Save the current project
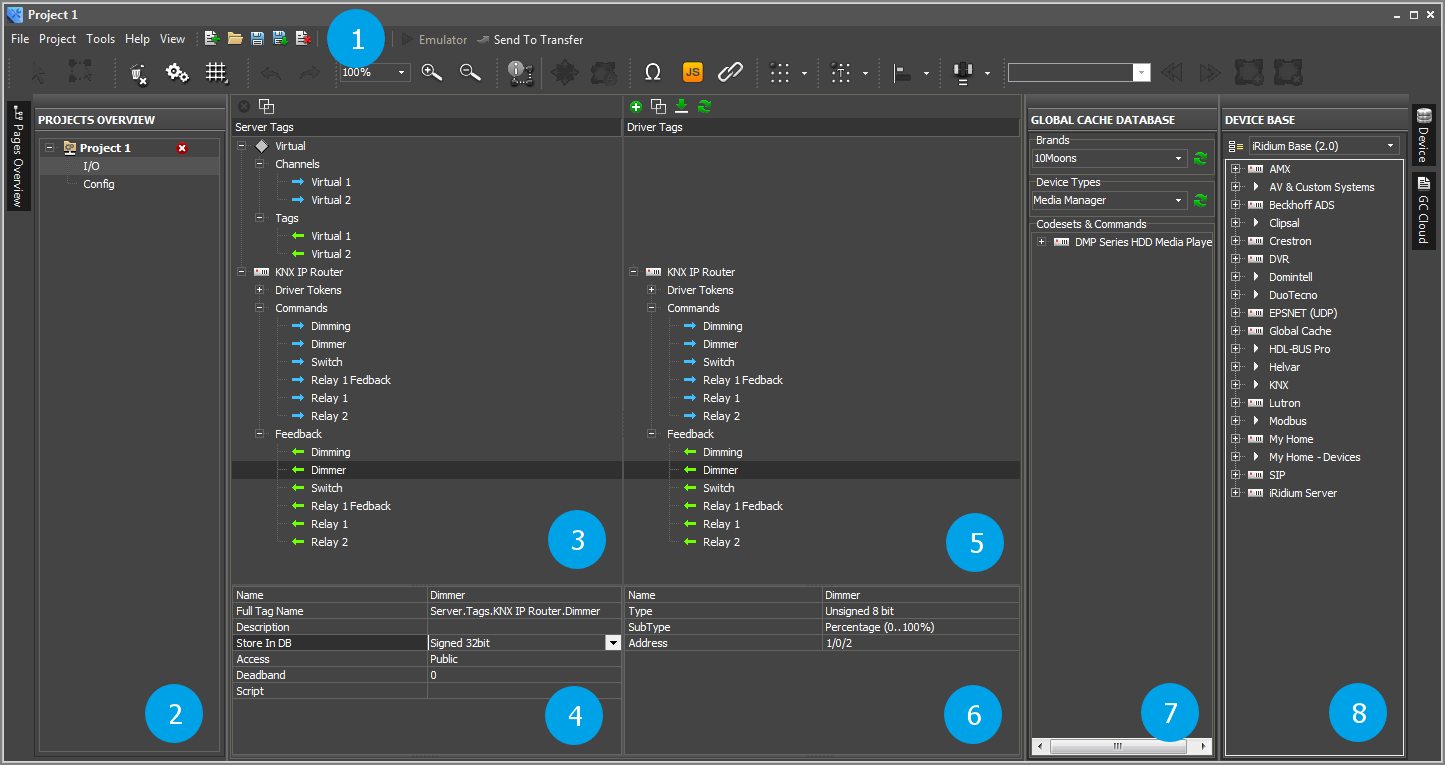1445x765 pixels. (258, 37)
